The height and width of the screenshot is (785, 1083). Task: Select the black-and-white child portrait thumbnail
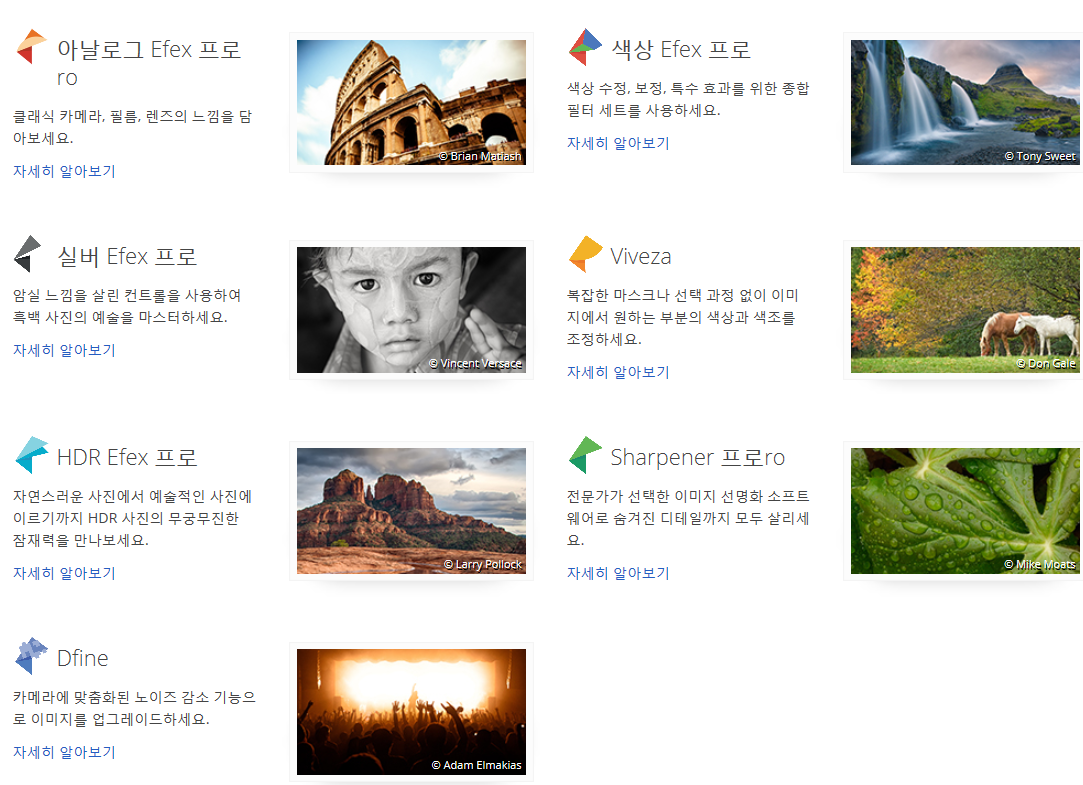411,310
